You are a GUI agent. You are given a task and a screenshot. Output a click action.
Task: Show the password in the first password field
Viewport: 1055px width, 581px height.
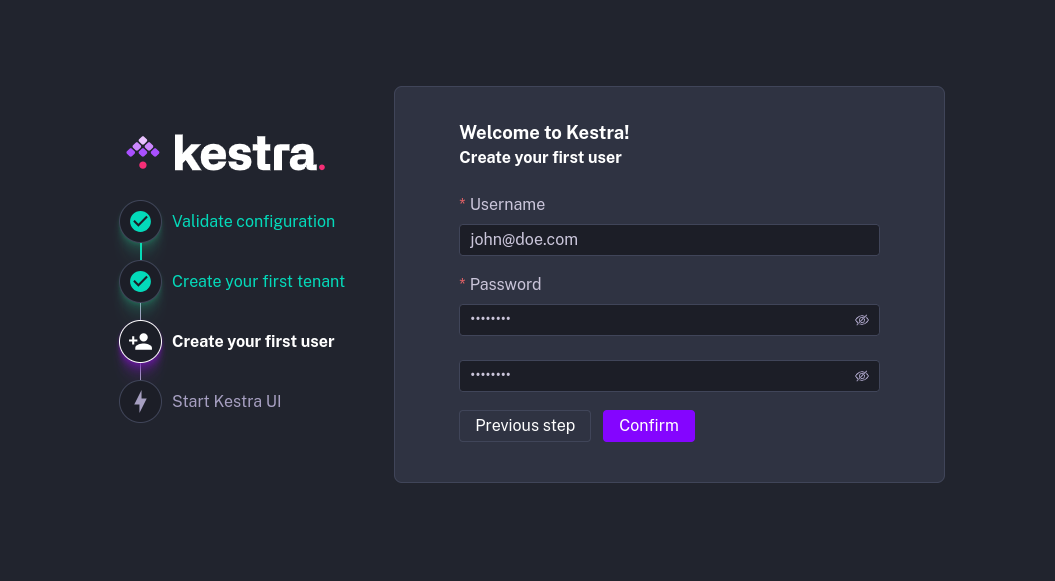click(861, 319)
